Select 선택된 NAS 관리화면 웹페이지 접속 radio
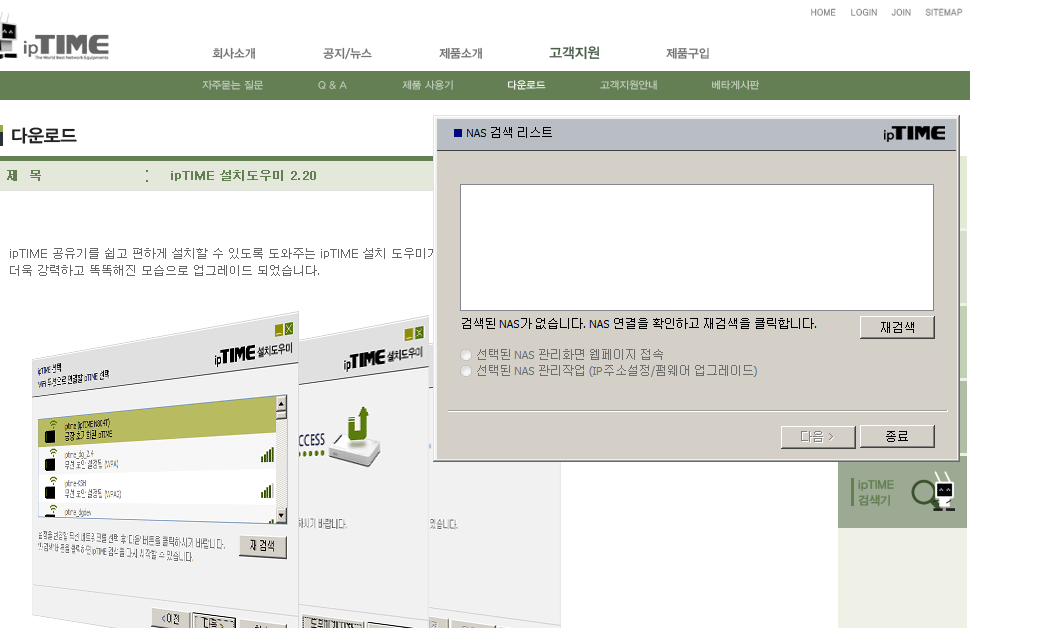The height and width of the screenshot is (628, 1059). tap(466, 355)
